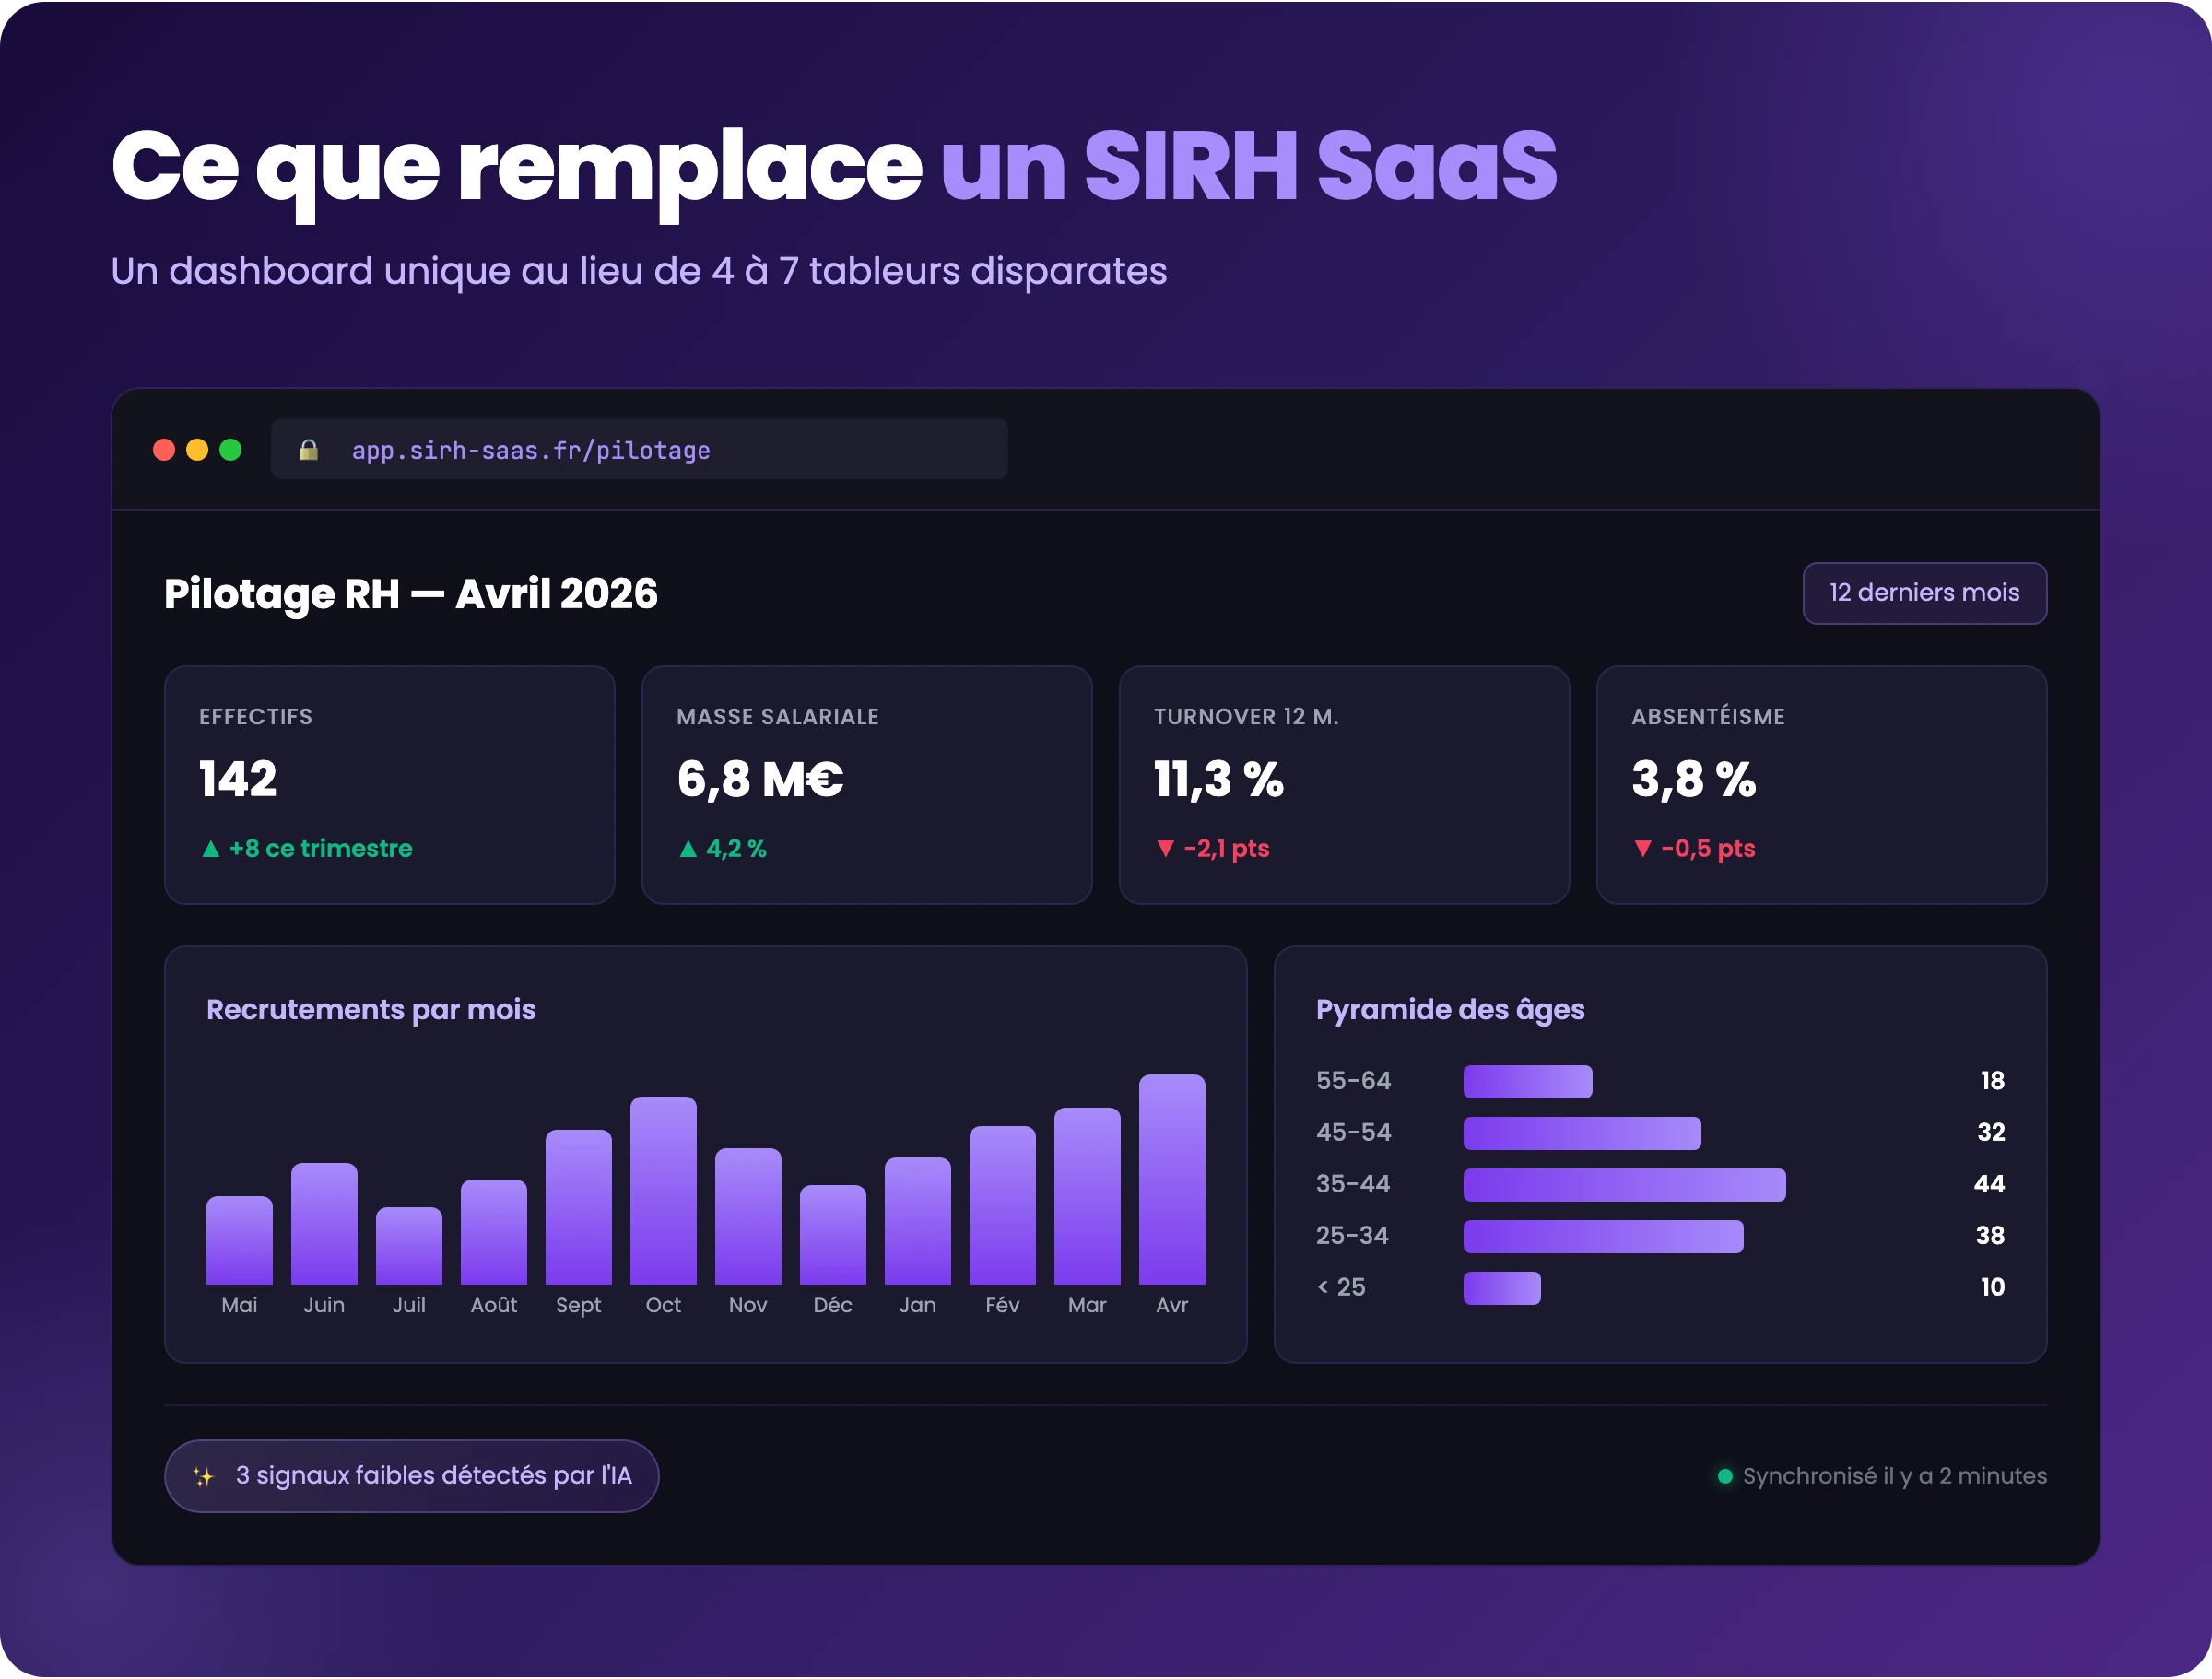
Task: Click the green up arrow under Effectifs
Action: click(210, 849)
